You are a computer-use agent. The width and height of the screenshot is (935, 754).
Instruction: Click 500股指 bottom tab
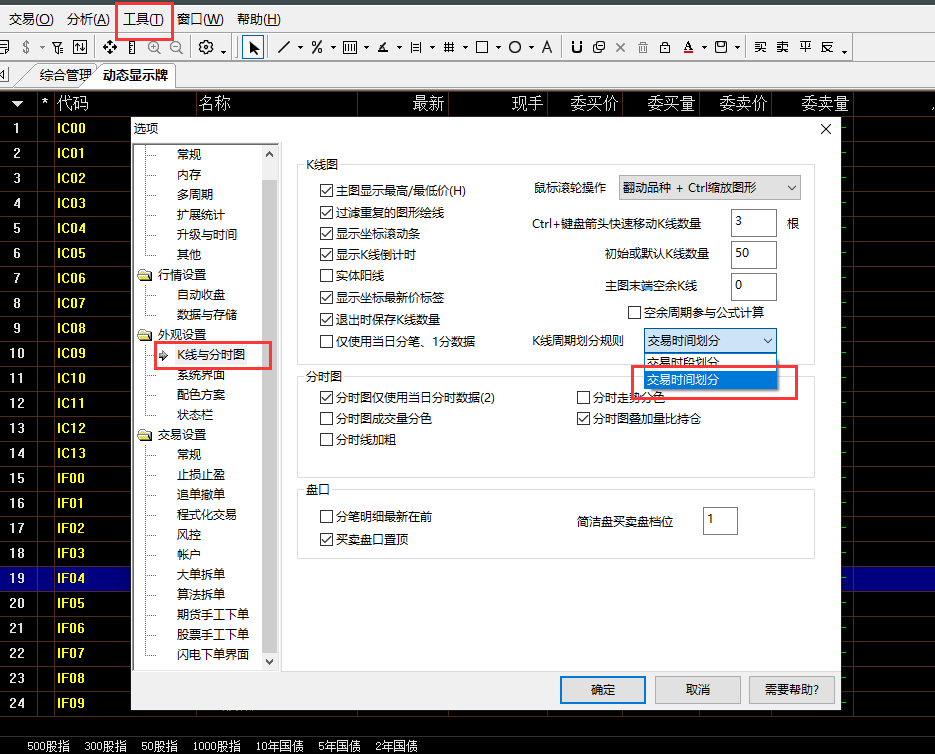pyautogui.click(x=48, y=746)
